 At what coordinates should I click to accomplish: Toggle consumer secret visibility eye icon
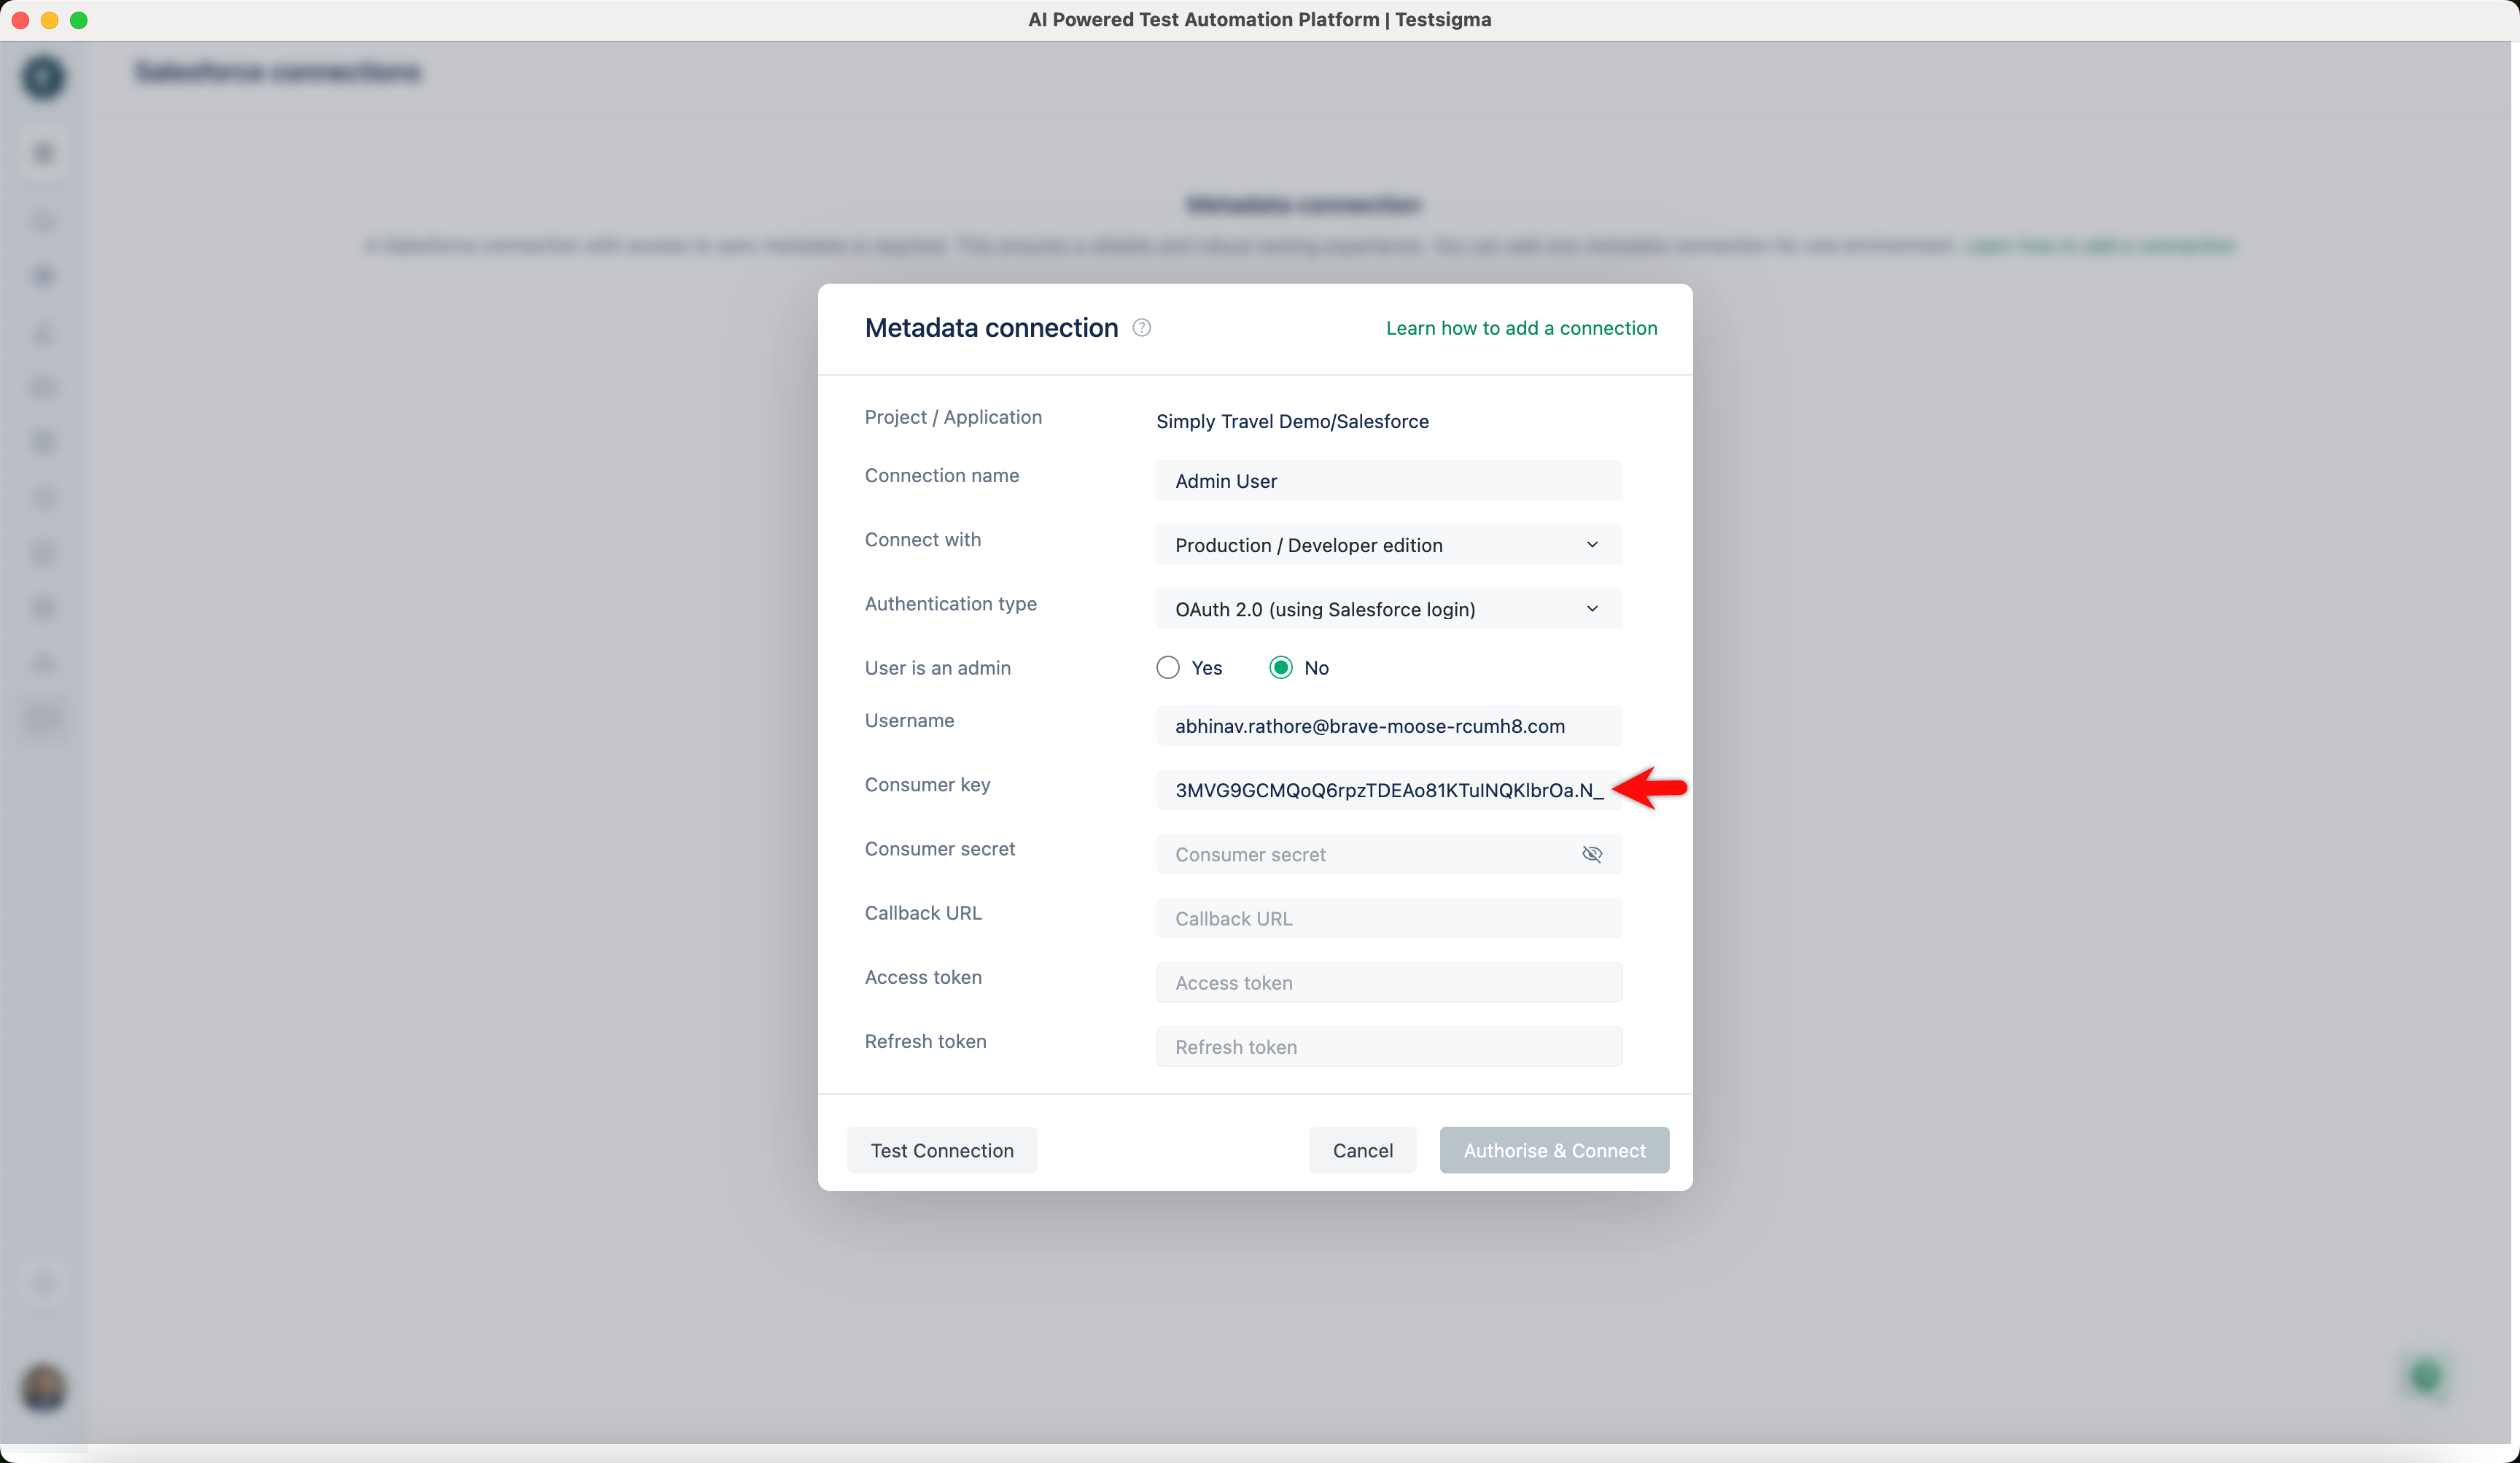1591,854
